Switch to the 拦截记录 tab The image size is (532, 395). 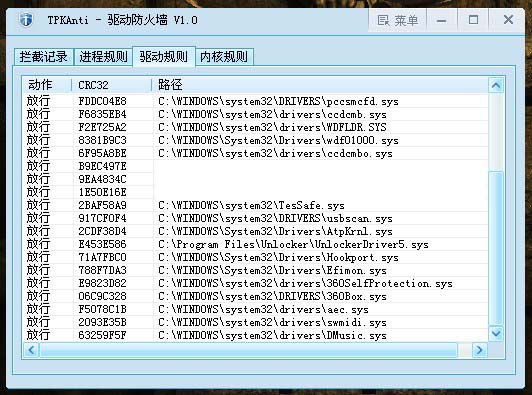(x=43, y=56)
